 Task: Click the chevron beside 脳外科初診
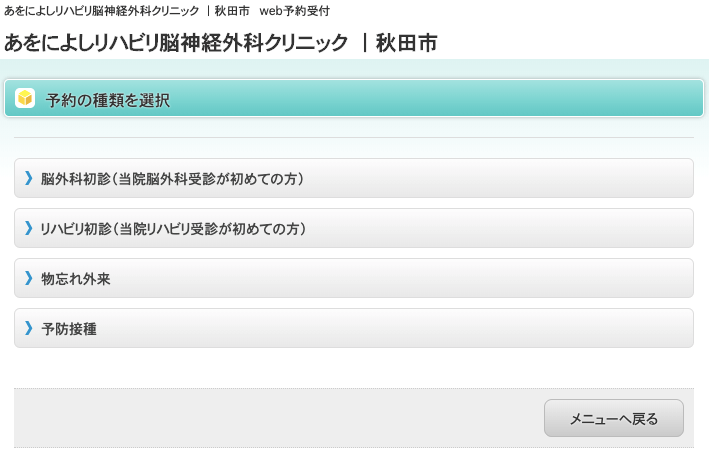tap(29, 178)
